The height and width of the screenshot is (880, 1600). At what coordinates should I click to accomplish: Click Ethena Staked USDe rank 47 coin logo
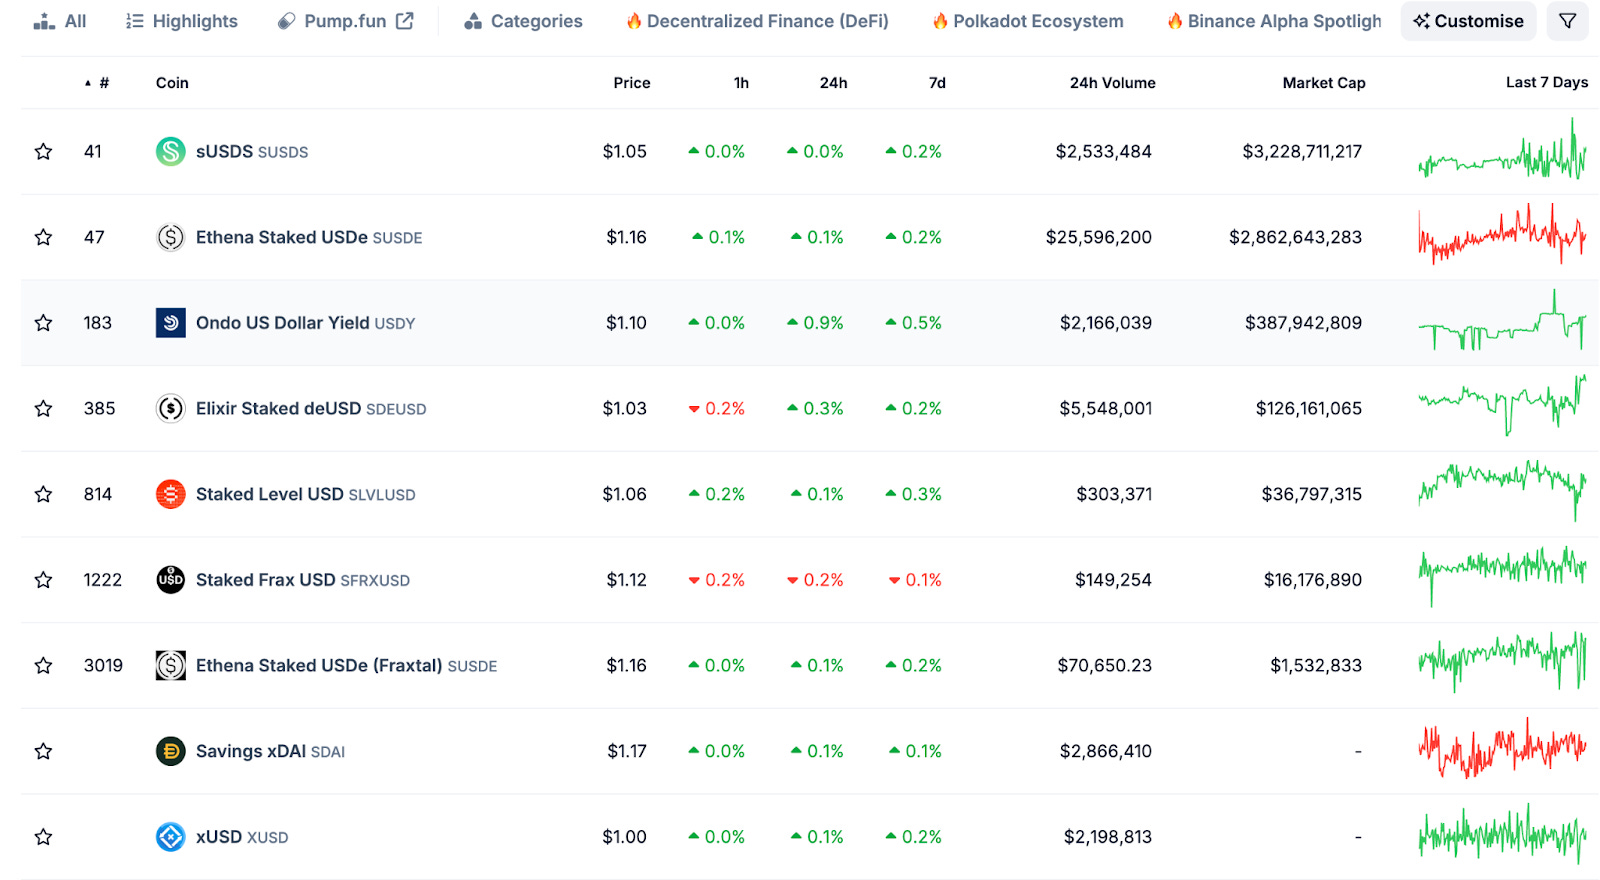171,237
